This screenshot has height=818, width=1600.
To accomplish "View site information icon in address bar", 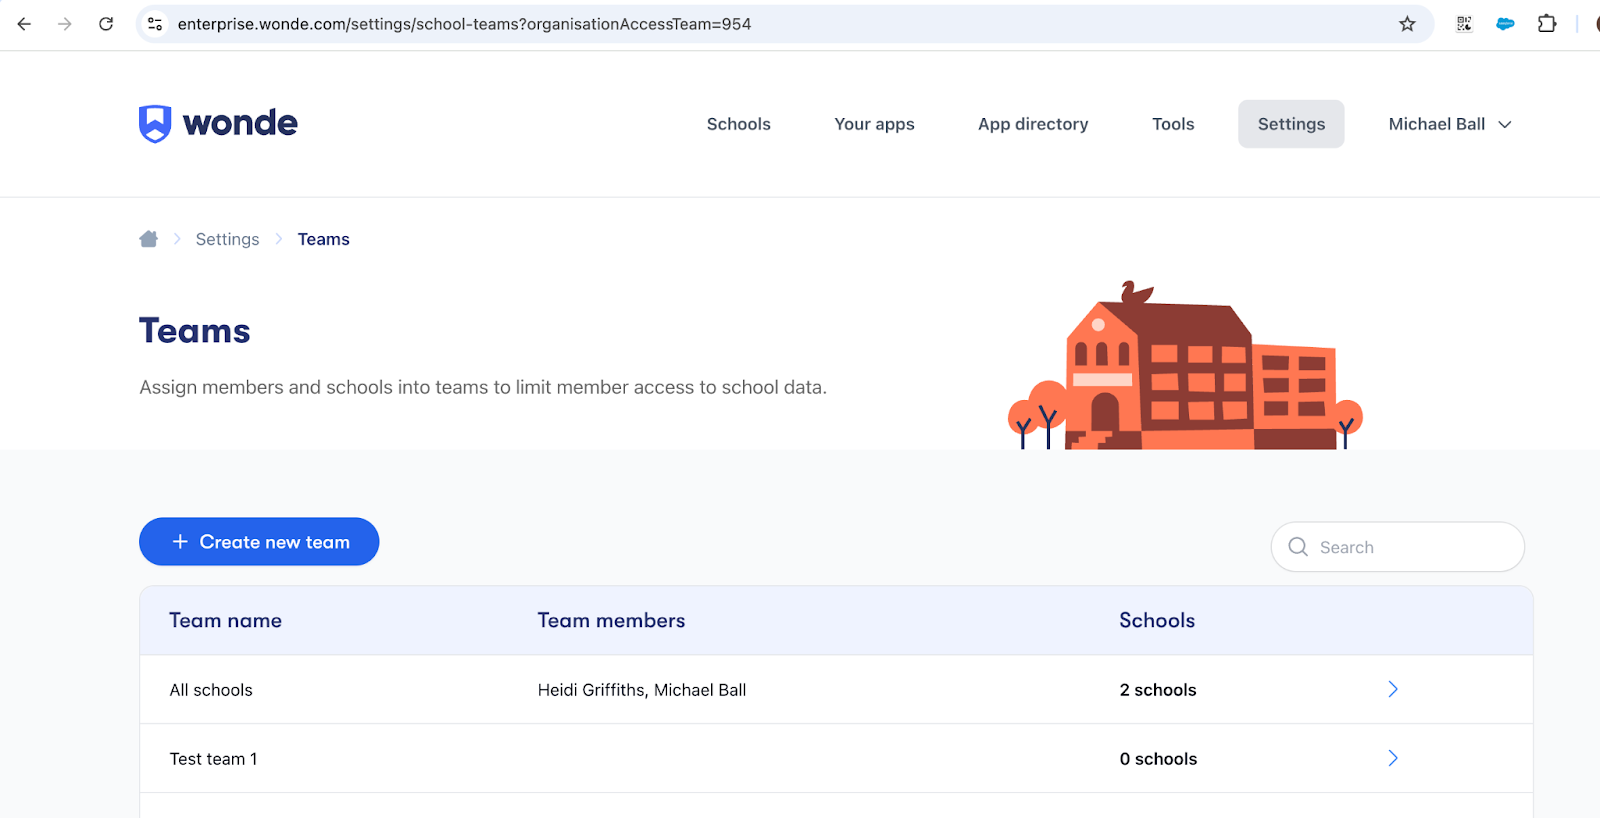I will pyautogui.click(x=155, y=24).
